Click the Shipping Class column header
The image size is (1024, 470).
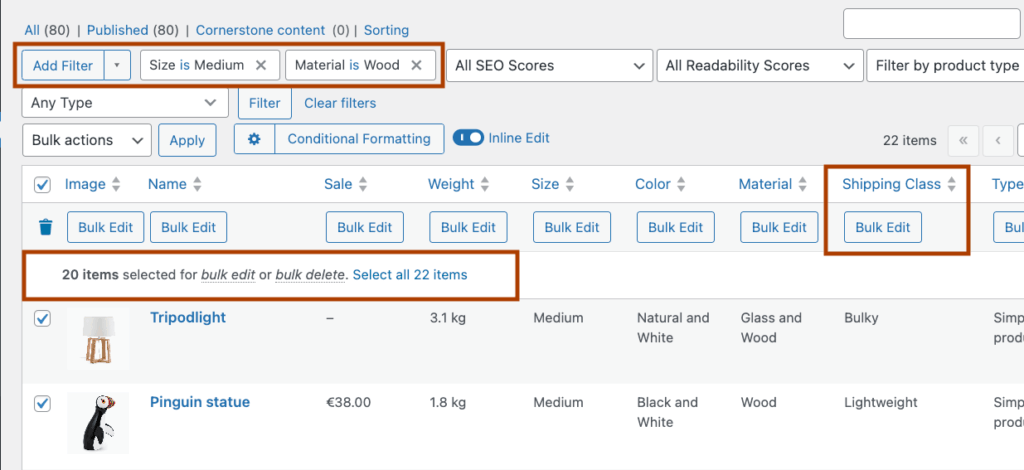pyautogui.click(x=891, y=185)
